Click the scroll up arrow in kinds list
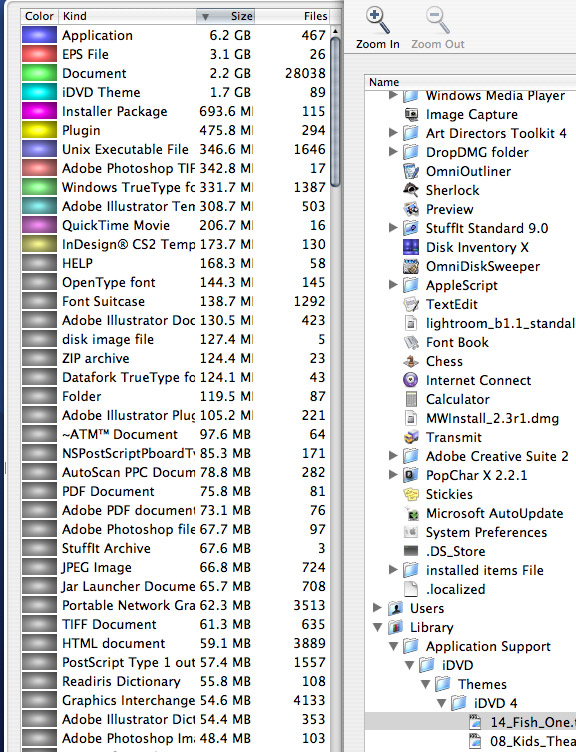The height and width of the screenshot is (752, 576). (335, 31)
